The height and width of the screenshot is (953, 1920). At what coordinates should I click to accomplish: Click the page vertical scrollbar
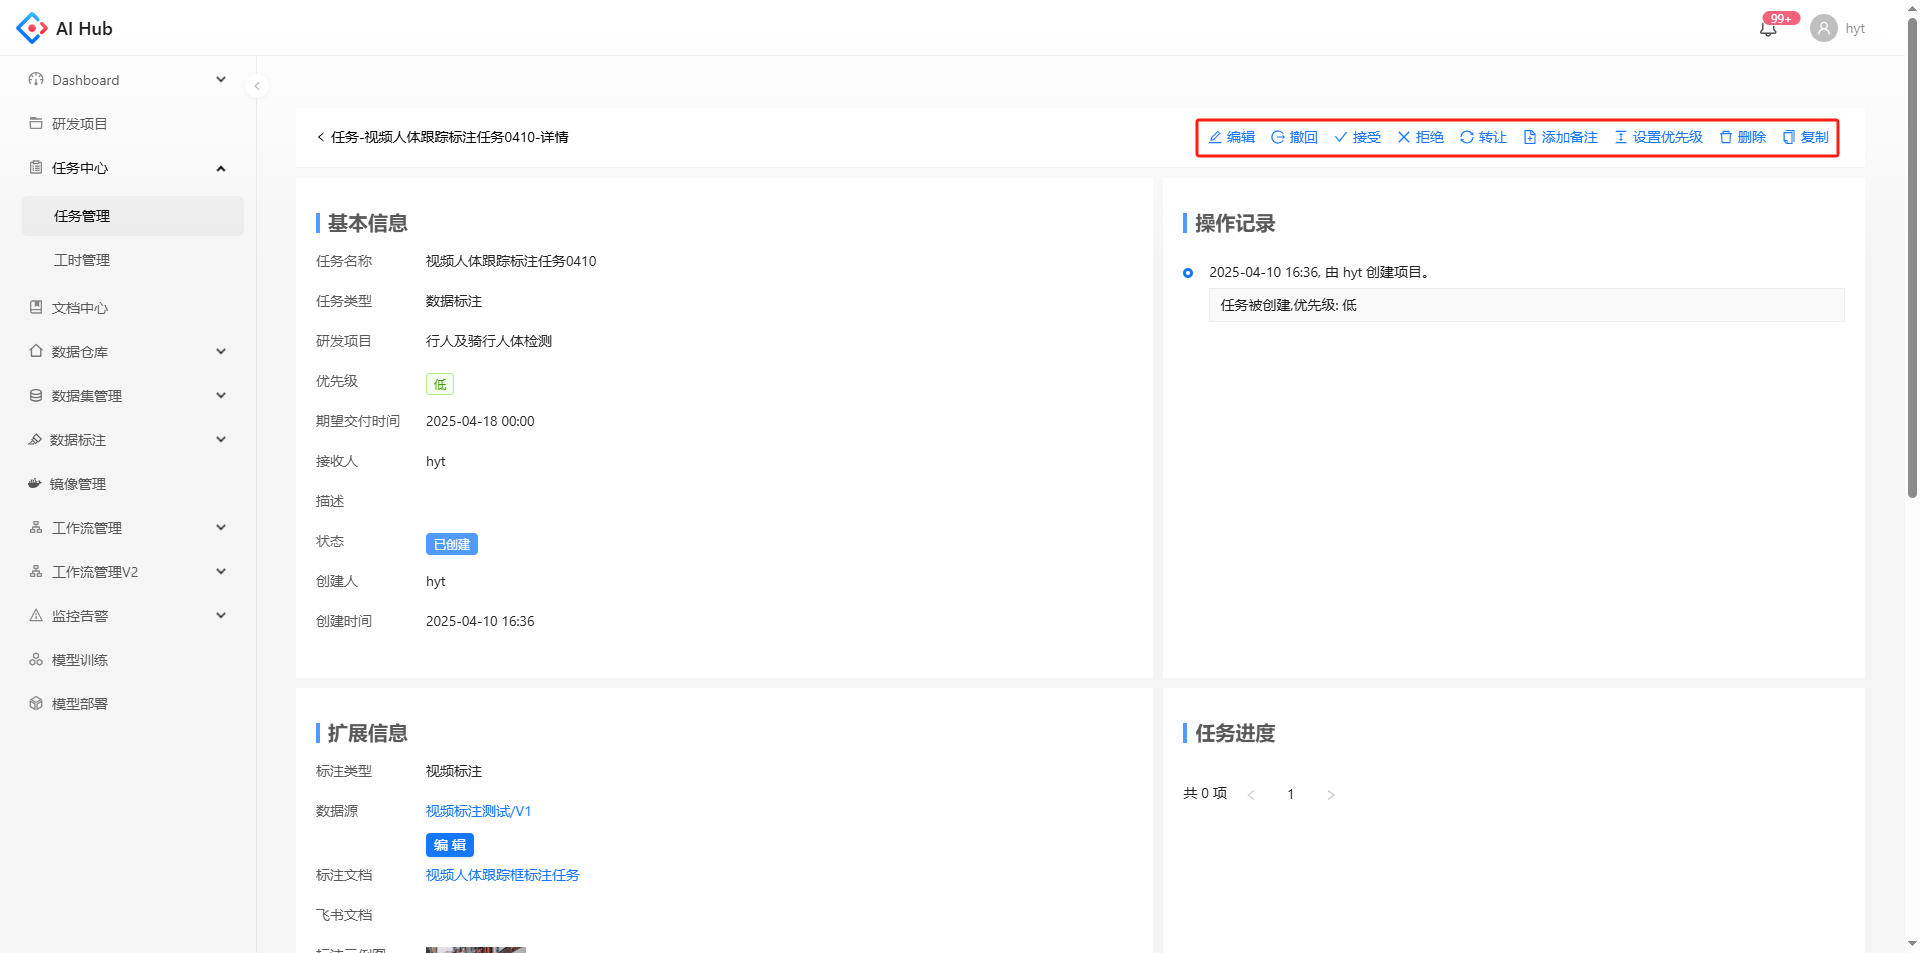tap(1912, 260)
